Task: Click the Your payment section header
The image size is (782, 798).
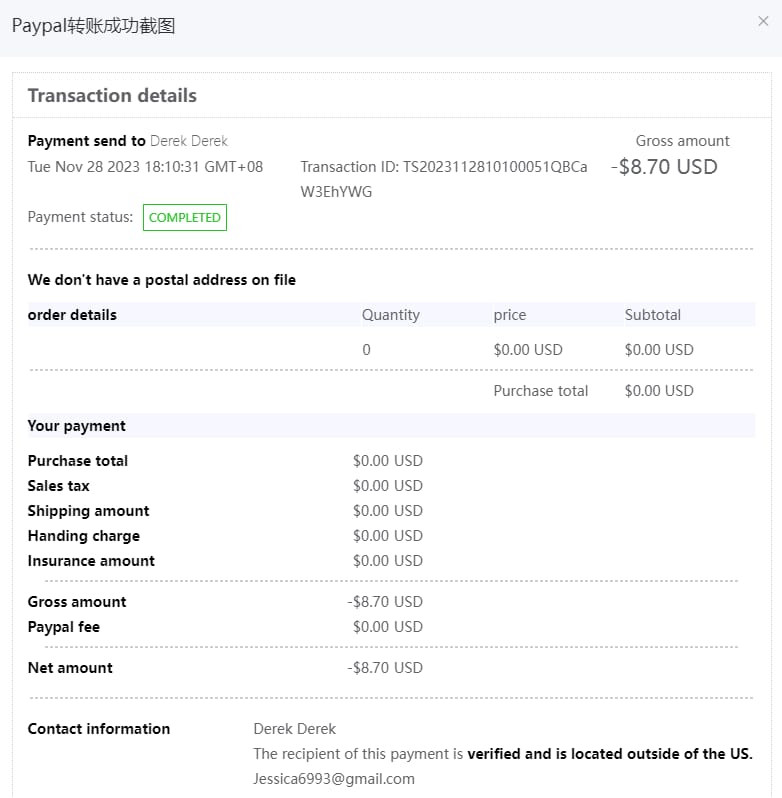Action: pos(77,426)
